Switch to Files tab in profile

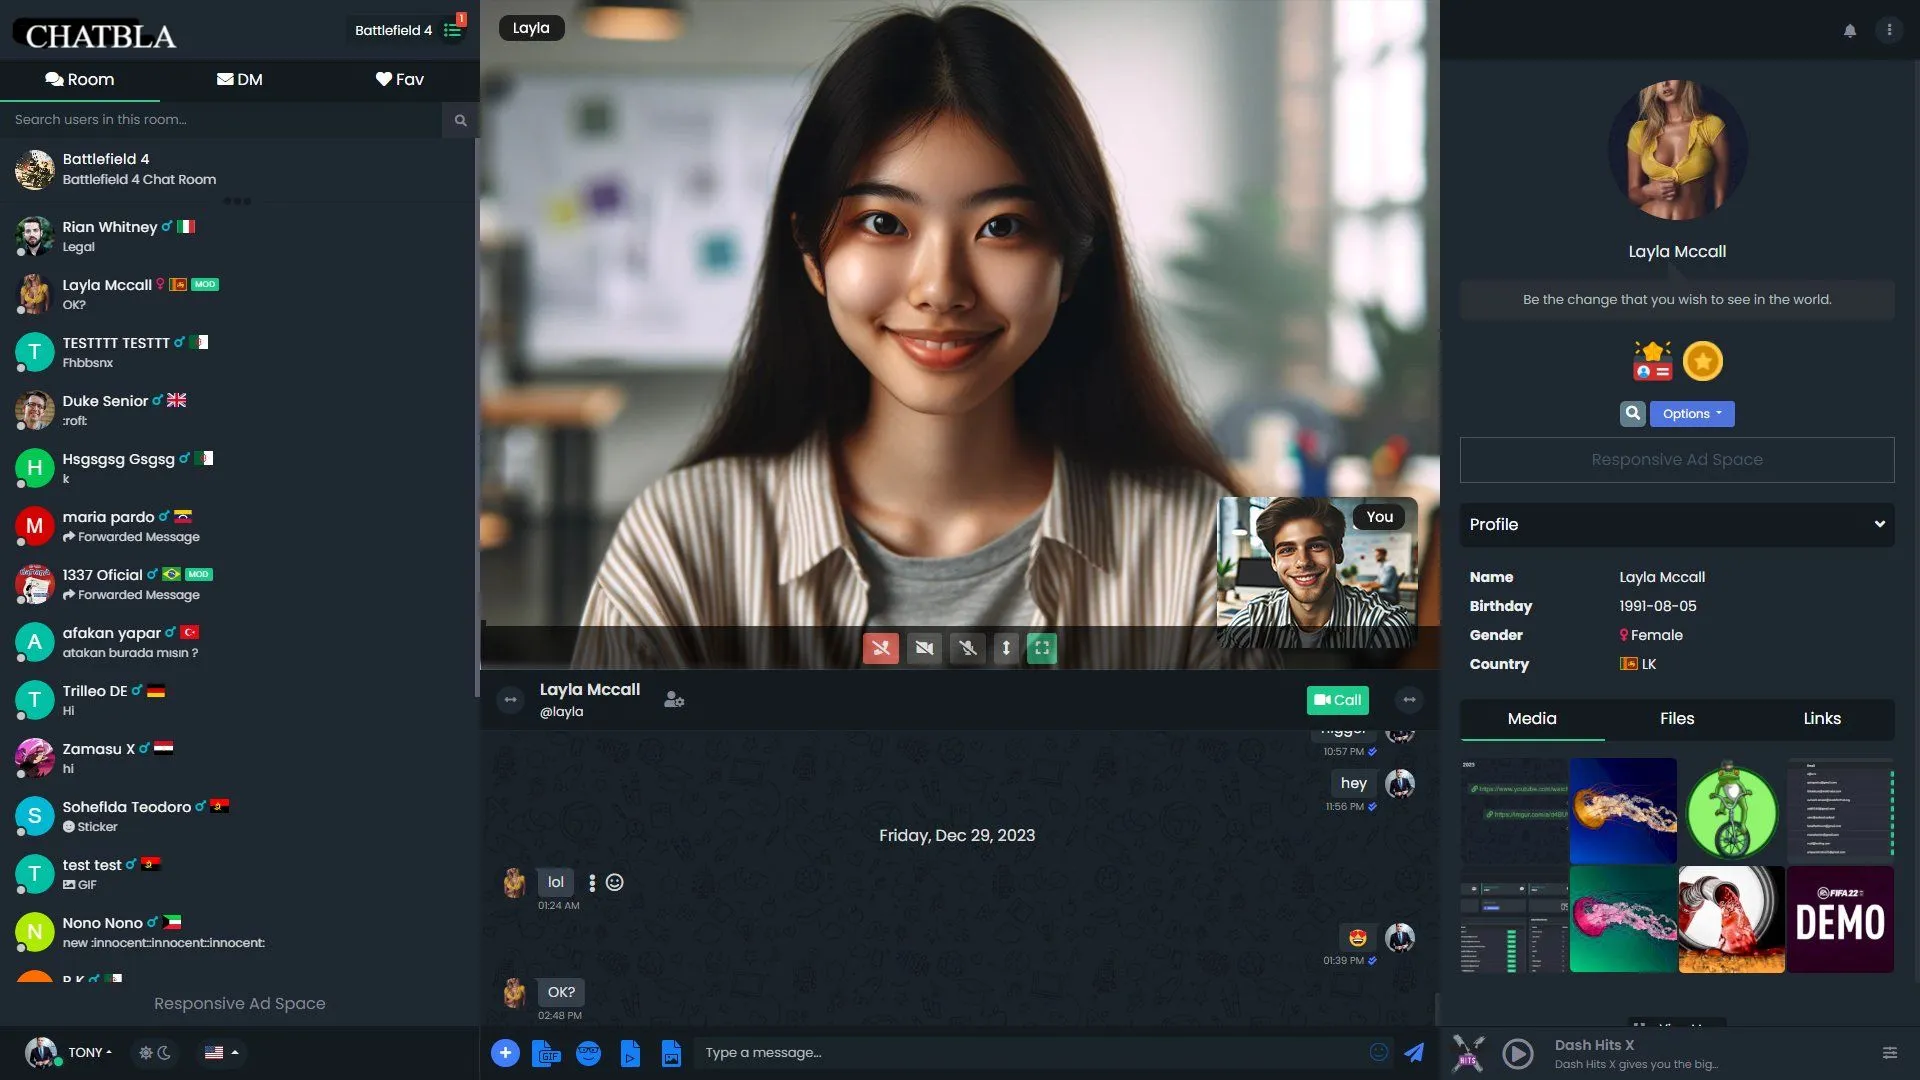point(1677,719)
